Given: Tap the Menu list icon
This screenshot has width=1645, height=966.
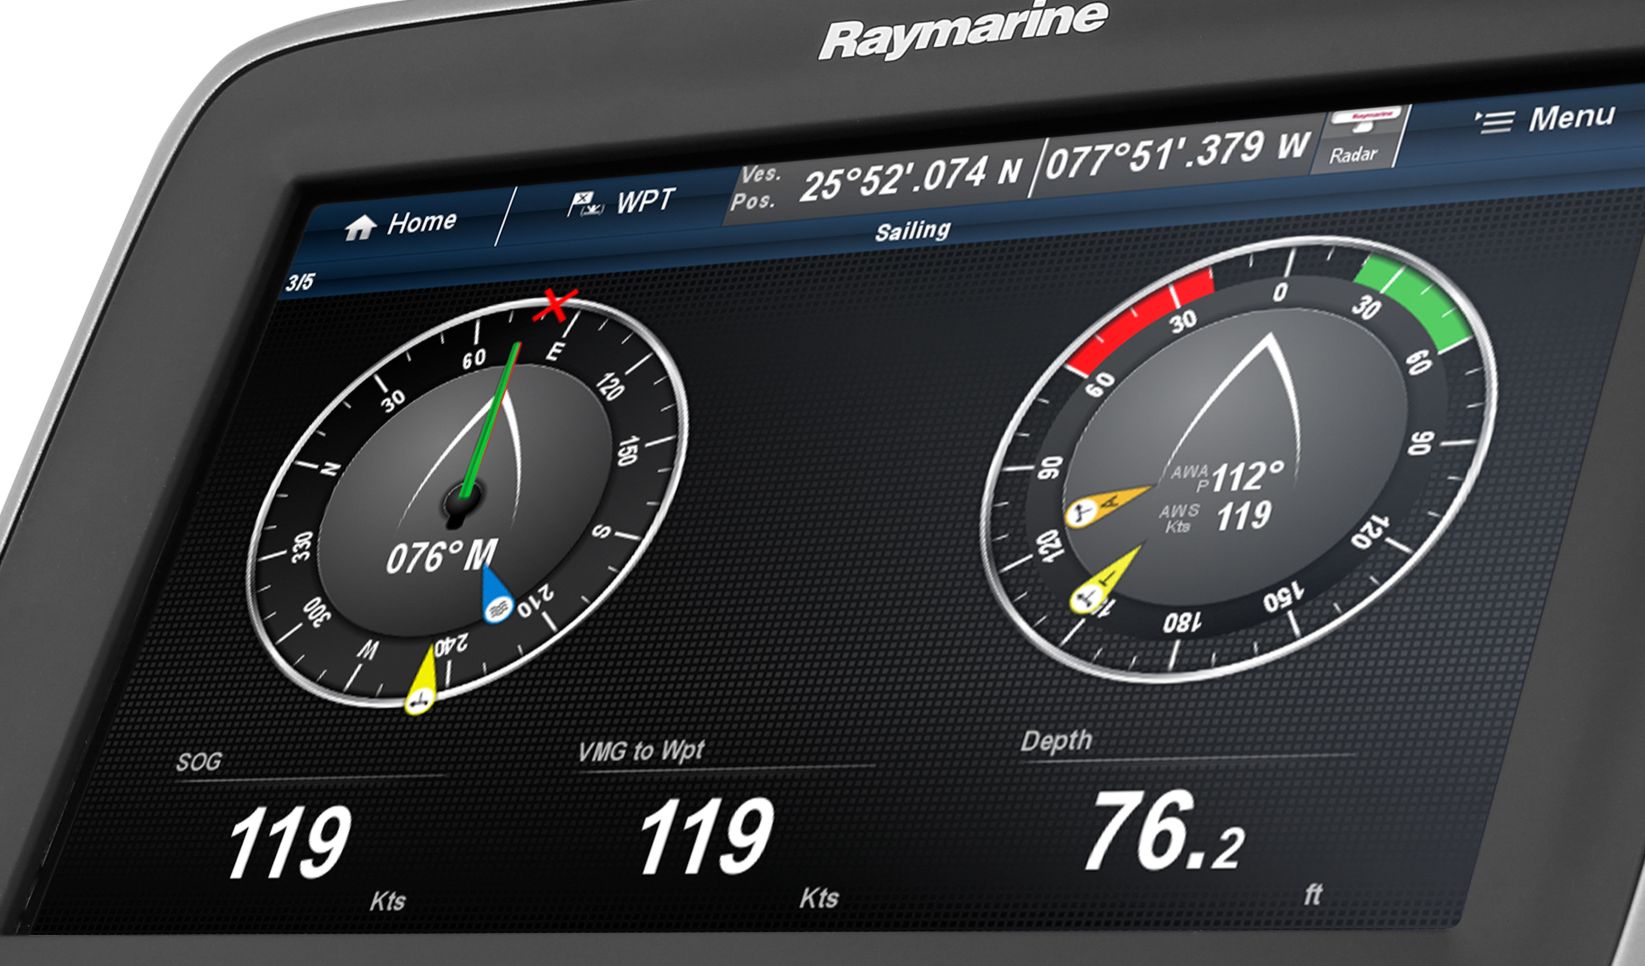Looking at the screenshot, I should 1494,121.
